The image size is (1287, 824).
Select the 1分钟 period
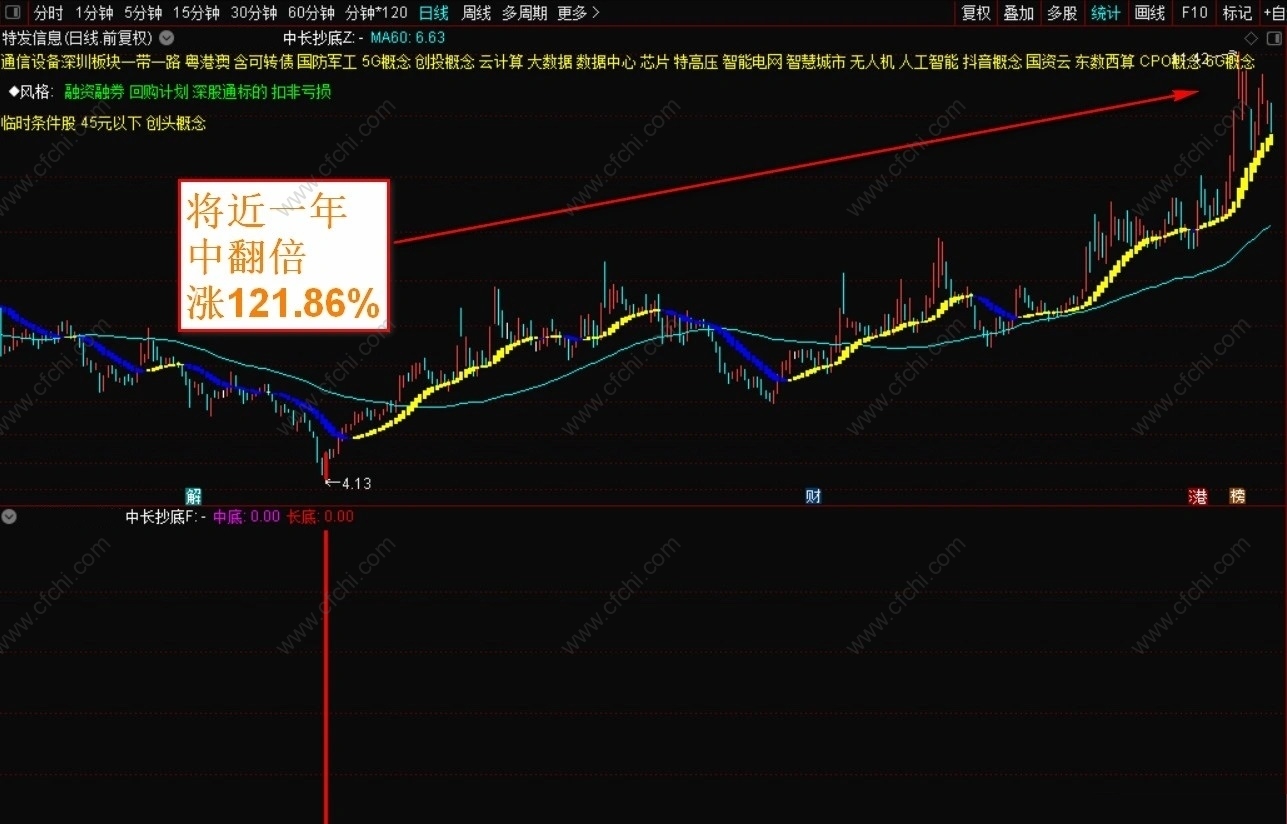pos(94,13)
